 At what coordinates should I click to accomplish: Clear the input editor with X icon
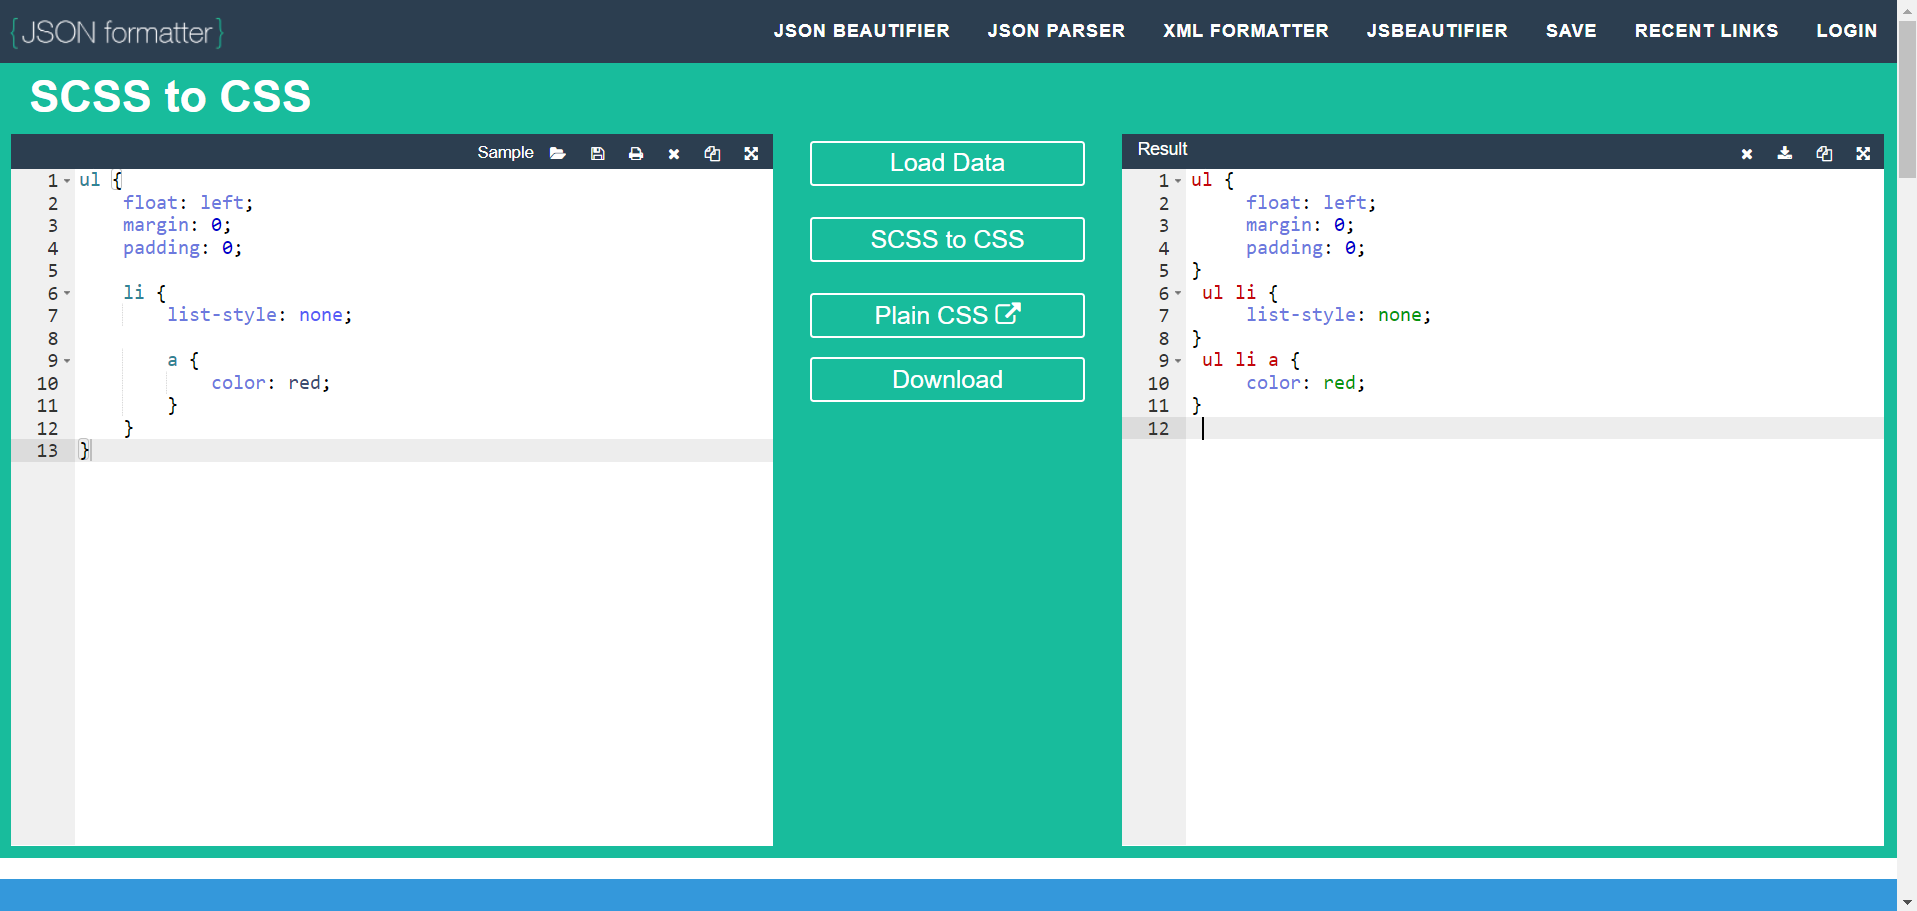pyautogui.click(x=674, y=154)
